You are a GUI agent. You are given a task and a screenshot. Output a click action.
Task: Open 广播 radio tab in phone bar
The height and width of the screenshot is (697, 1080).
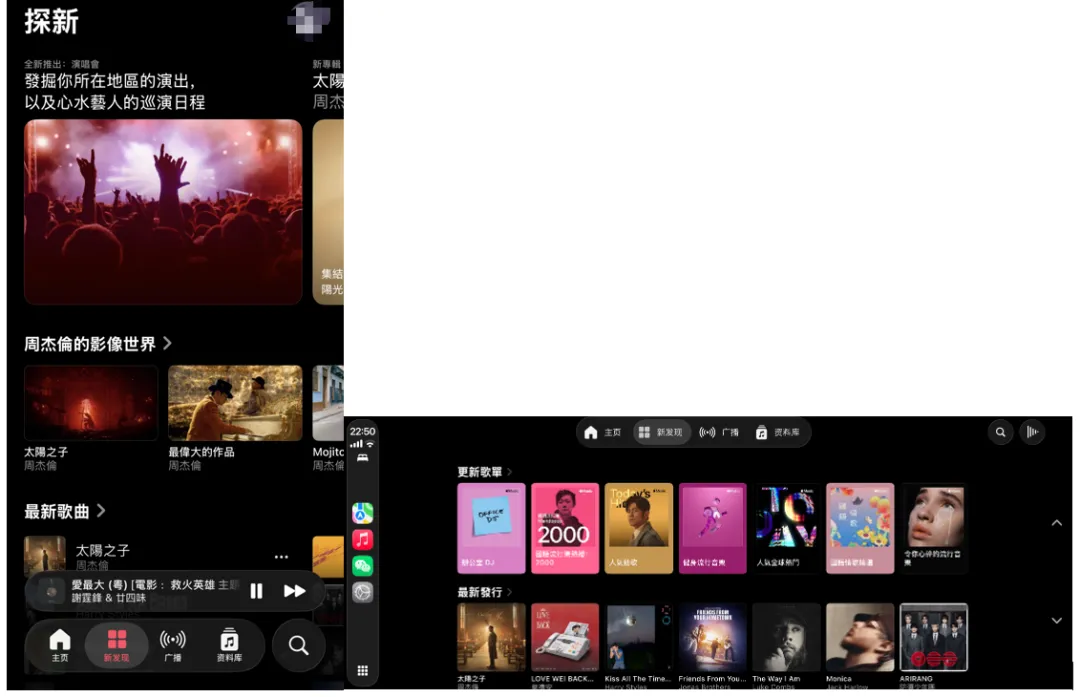[x=172, y=645]
